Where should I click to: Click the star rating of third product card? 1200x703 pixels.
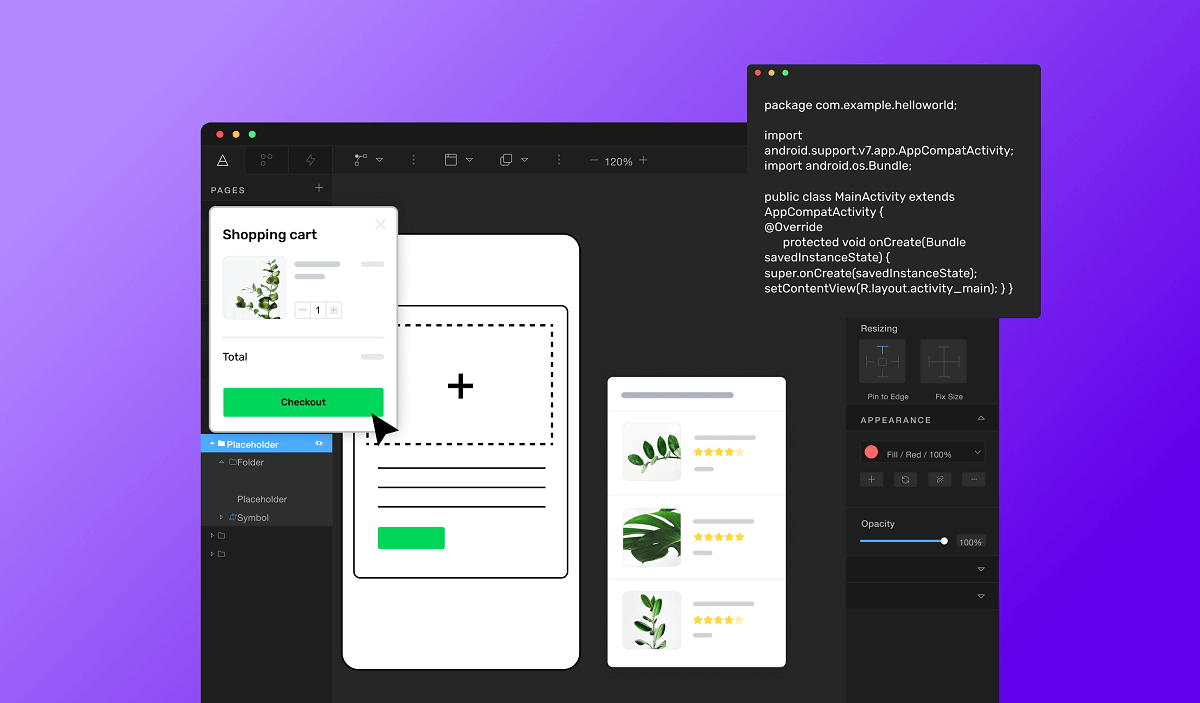(719, 620)
